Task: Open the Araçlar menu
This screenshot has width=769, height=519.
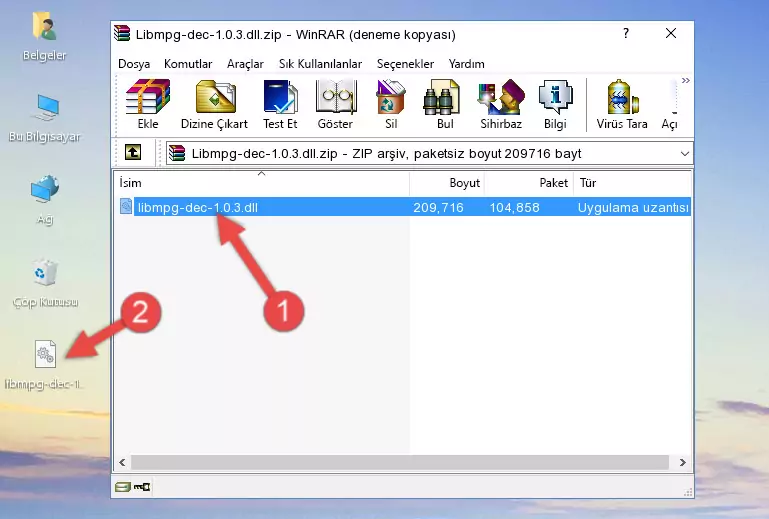Action: (245, 64)
